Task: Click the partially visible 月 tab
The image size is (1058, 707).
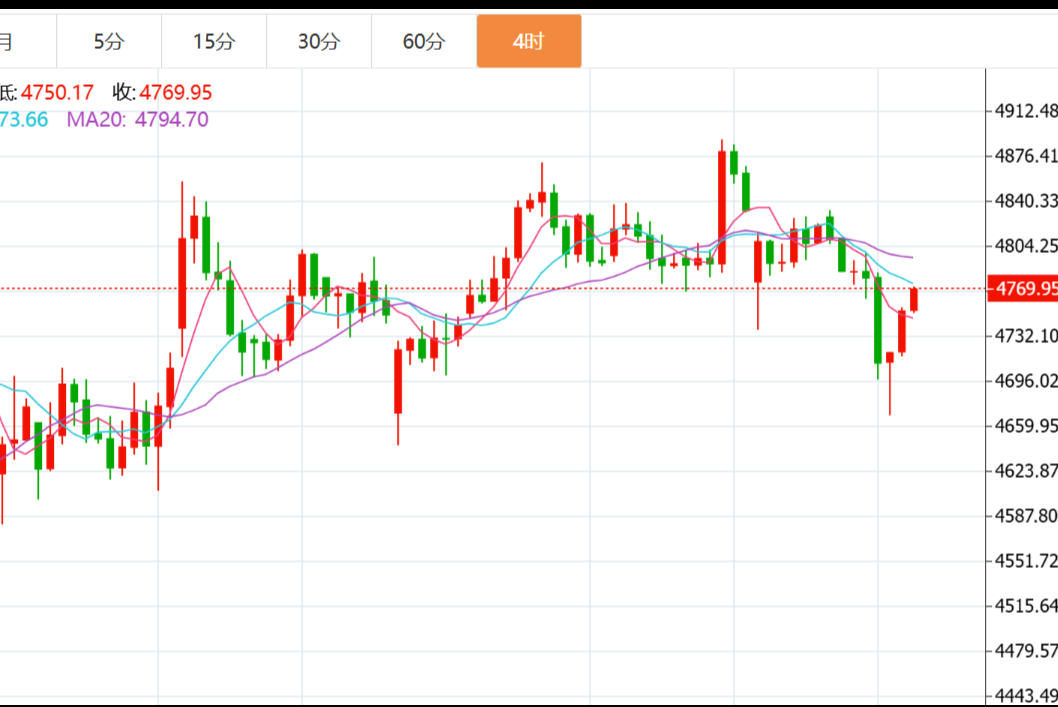Action: tap(8, 41)
